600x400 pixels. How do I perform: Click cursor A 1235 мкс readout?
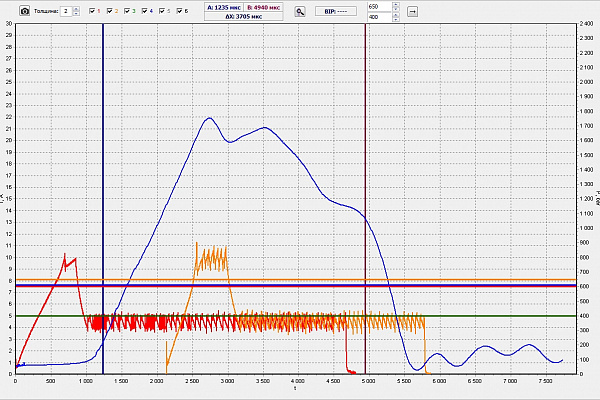click(224, 7)
